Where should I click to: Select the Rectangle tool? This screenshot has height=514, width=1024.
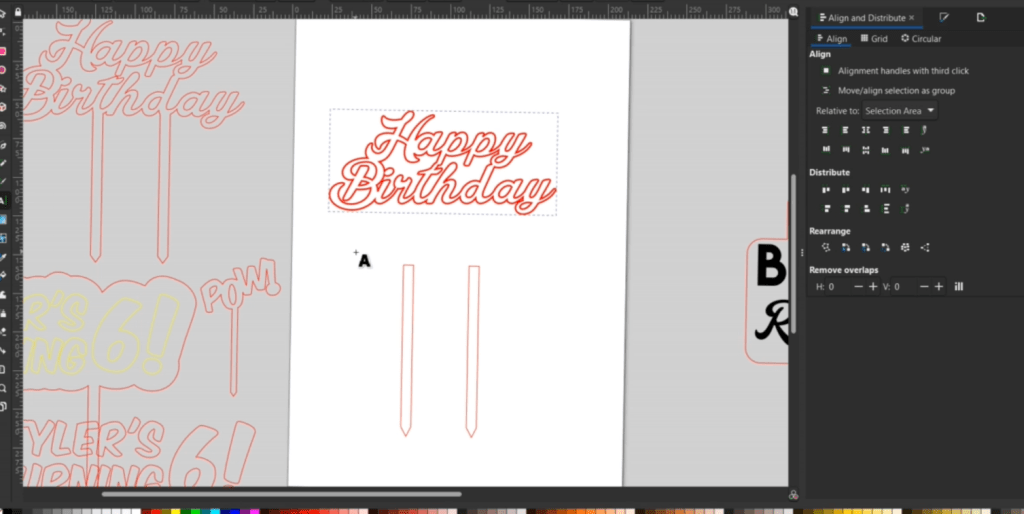pos(4,51)
